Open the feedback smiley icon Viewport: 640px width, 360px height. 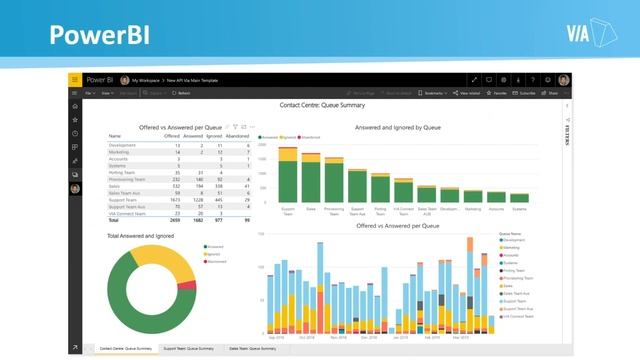[x=548, y=80]
